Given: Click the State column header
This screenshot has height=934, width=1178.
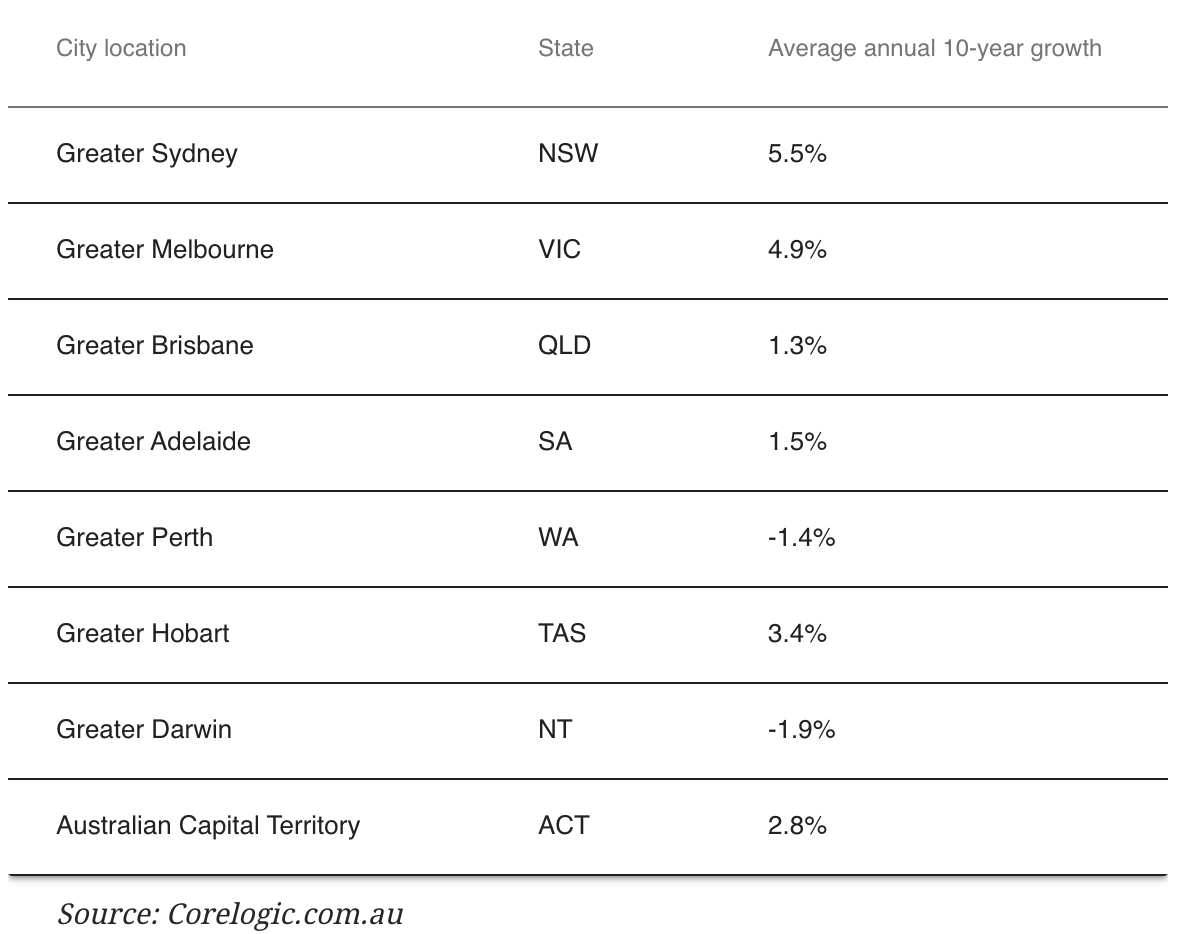Looking at the screenshot, I should point(566,48).
